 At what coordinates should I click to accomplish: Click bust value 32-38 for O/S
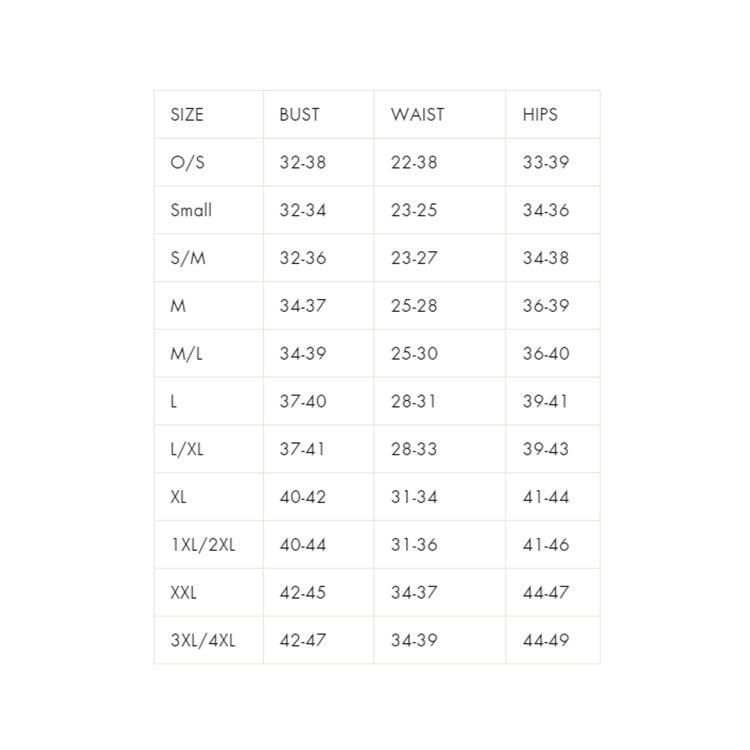(x=303, y=163)
